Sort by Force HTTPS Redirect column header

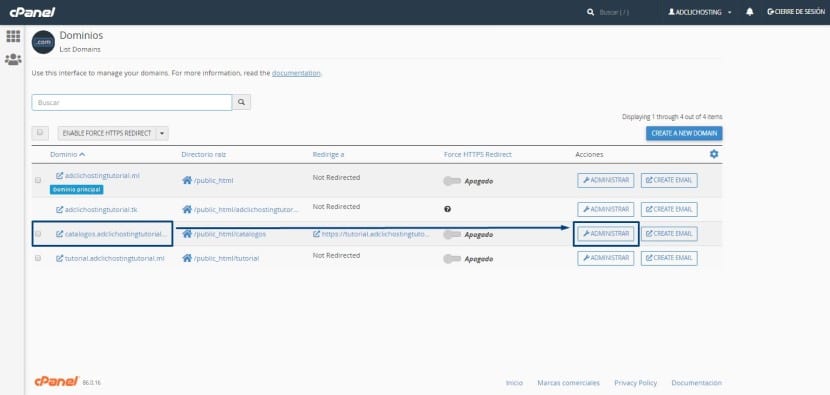pyautogui.click(x=477, y=155)
